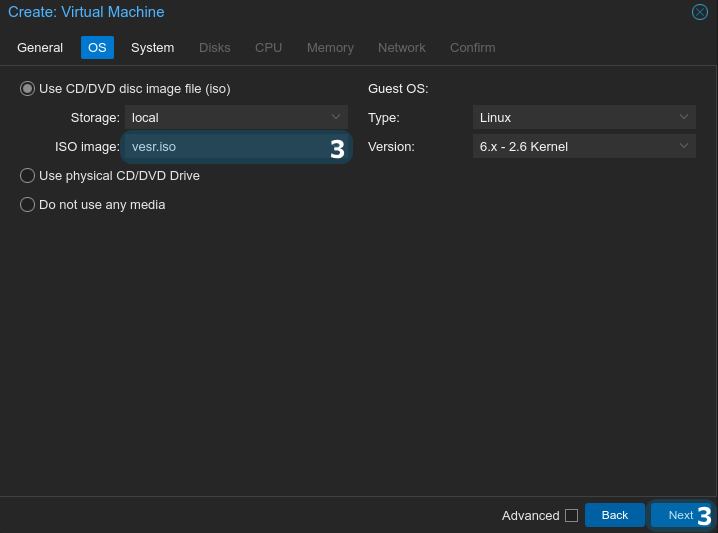Open the Memory tab
Viewport: 718px width, 533px height.
tap(330, 48)
